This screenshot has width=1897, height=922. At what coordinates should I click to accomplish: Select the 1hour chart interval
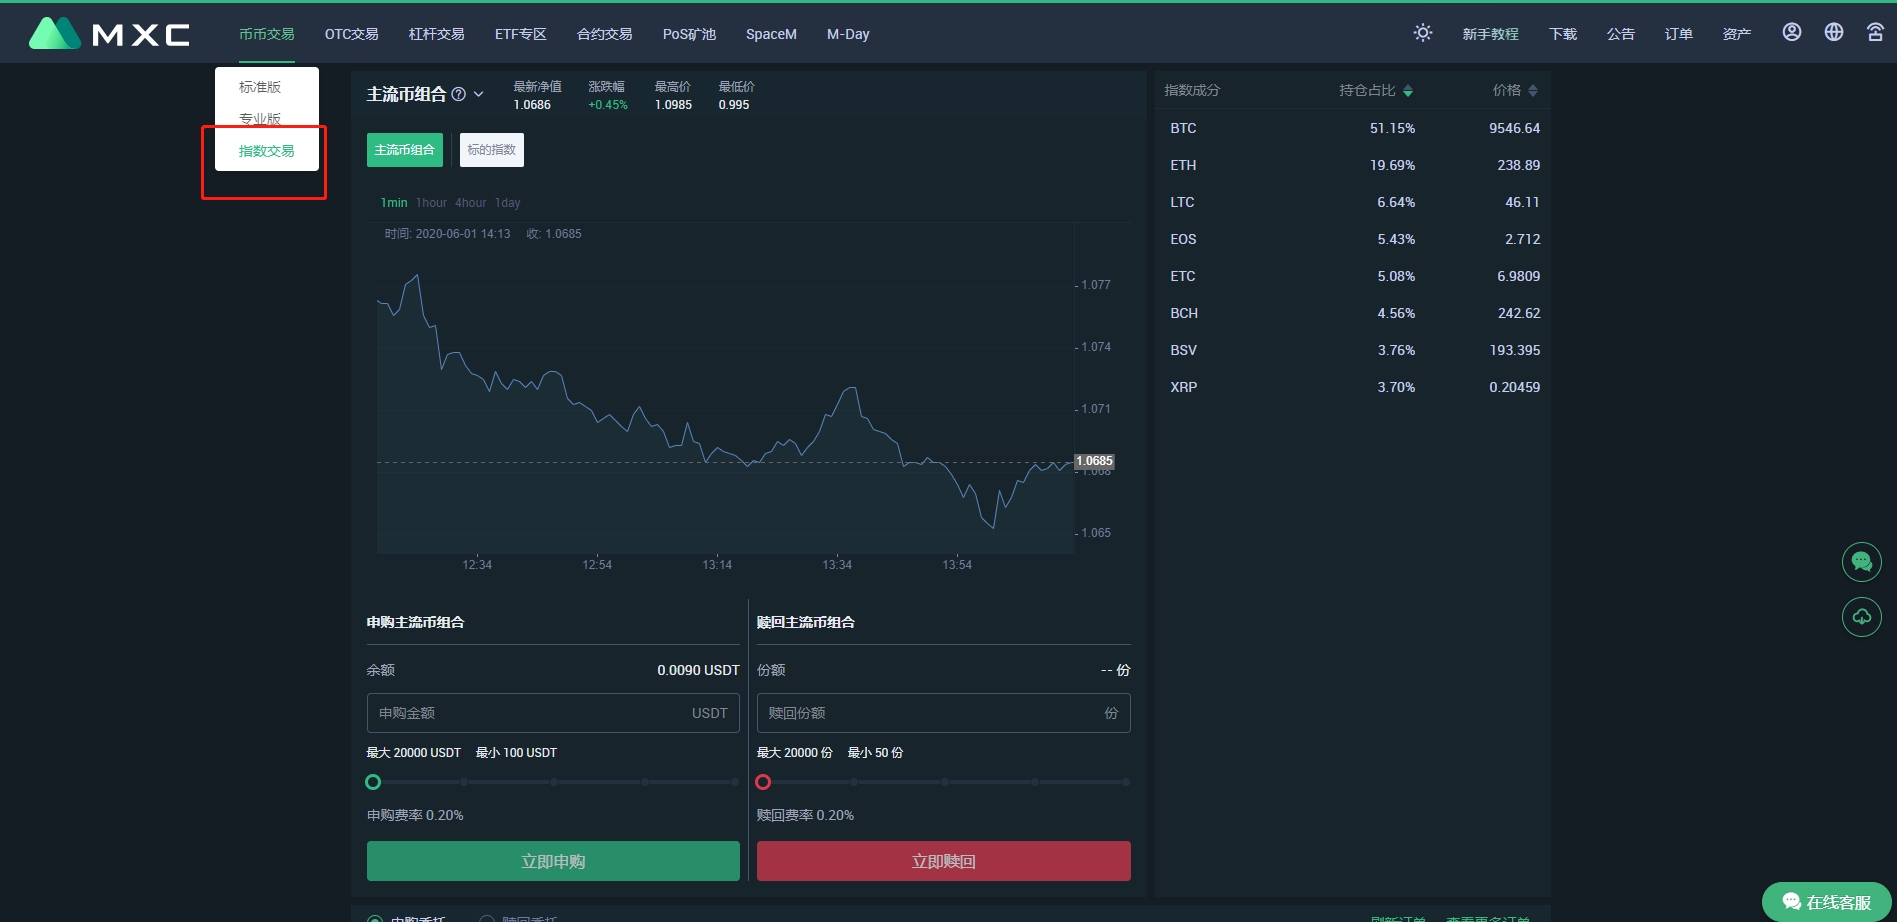(431, 203)
